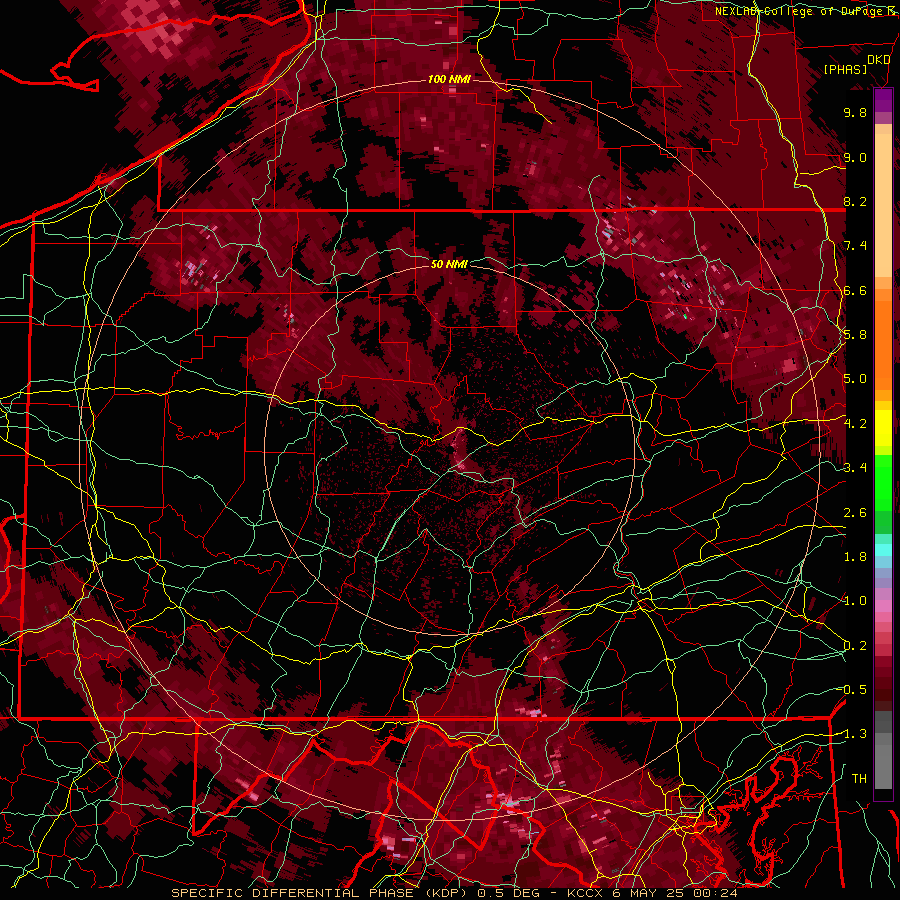
Task: Click the 'TH' threshold label on scale
Action: pos(859,779)
